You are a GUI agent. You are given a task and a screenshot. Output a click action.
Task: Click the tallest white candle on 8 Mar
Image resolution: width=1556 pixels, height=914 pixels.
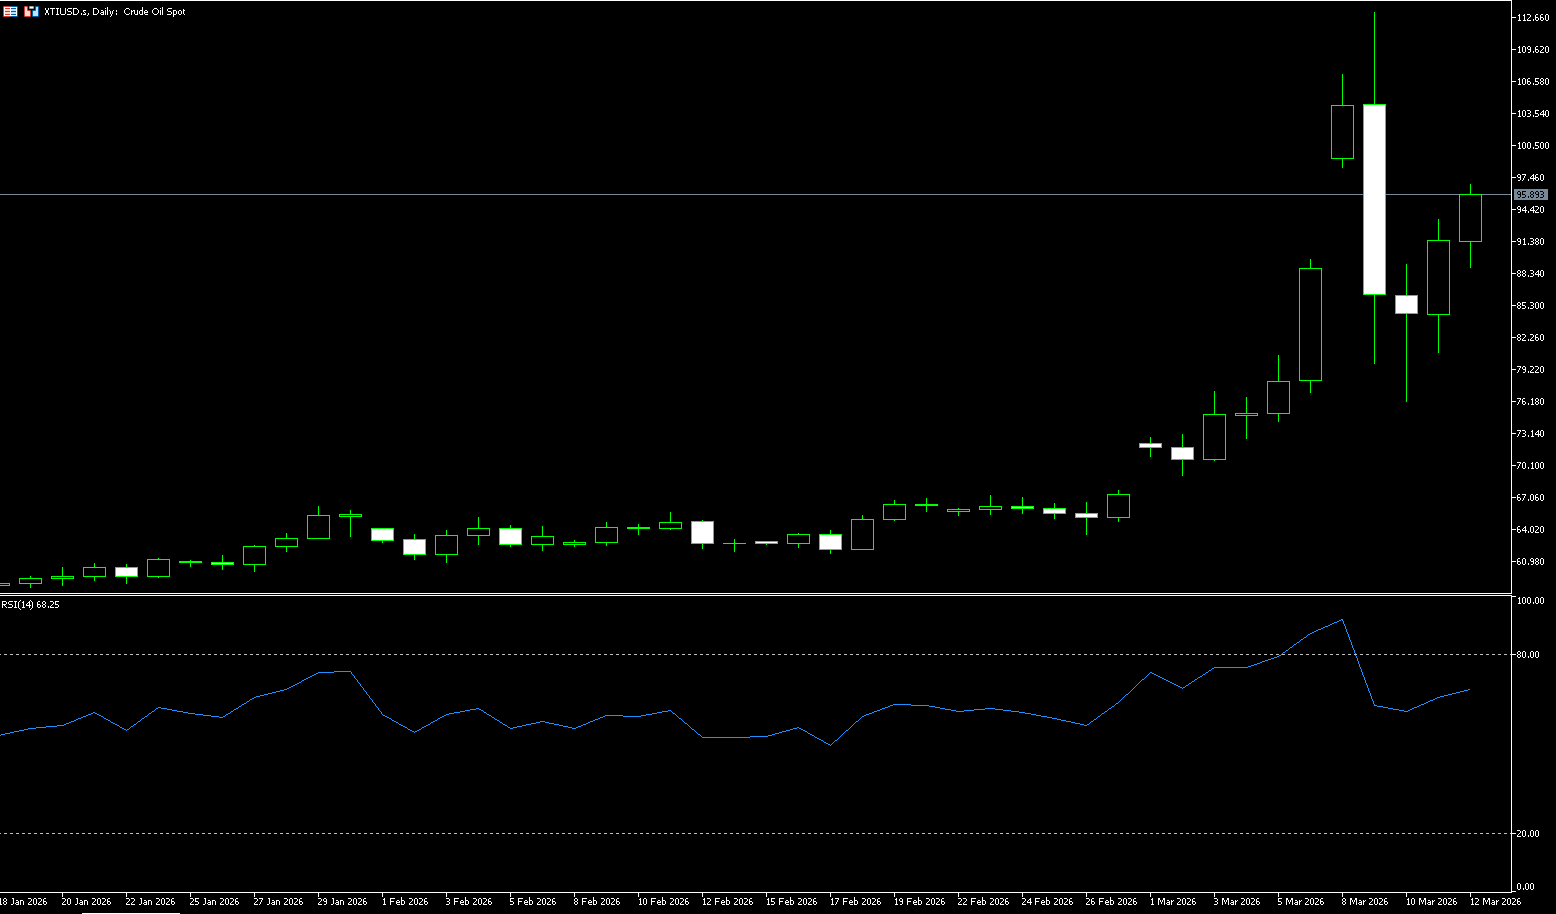click(x=1374, y=200)
